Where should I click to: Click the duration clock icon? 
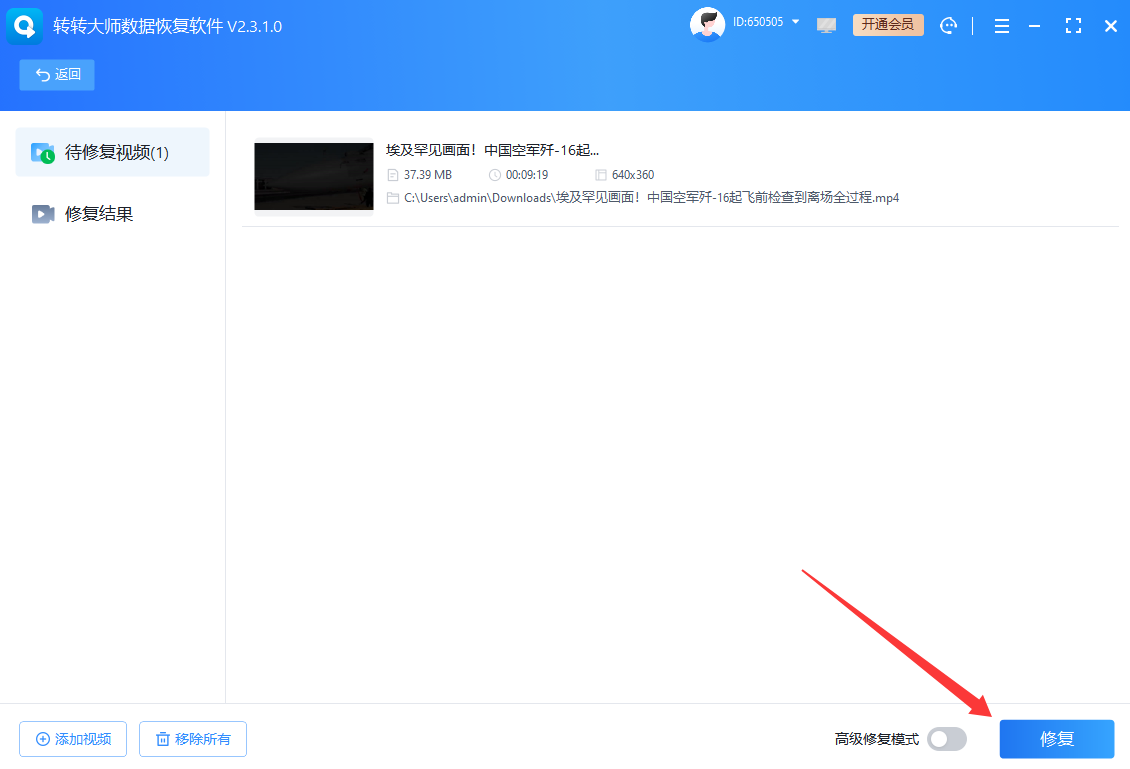tap(494, 174)
